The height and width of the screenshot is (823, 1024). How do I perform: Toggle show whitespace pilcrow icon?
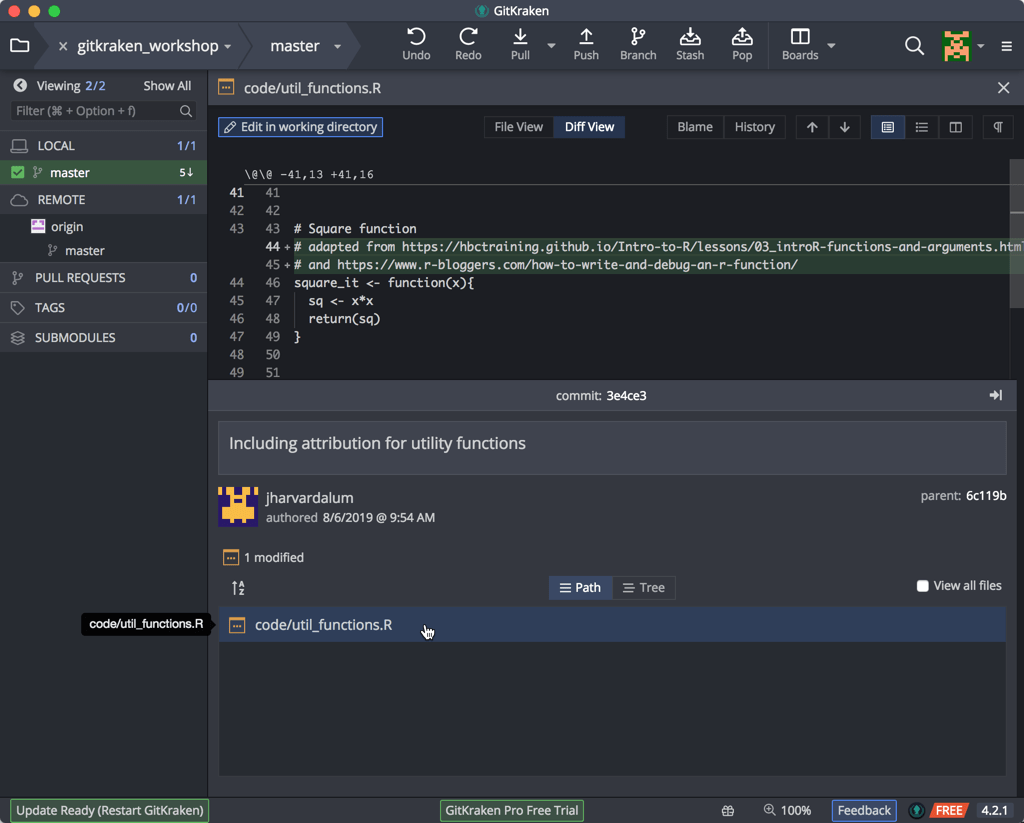998,127
